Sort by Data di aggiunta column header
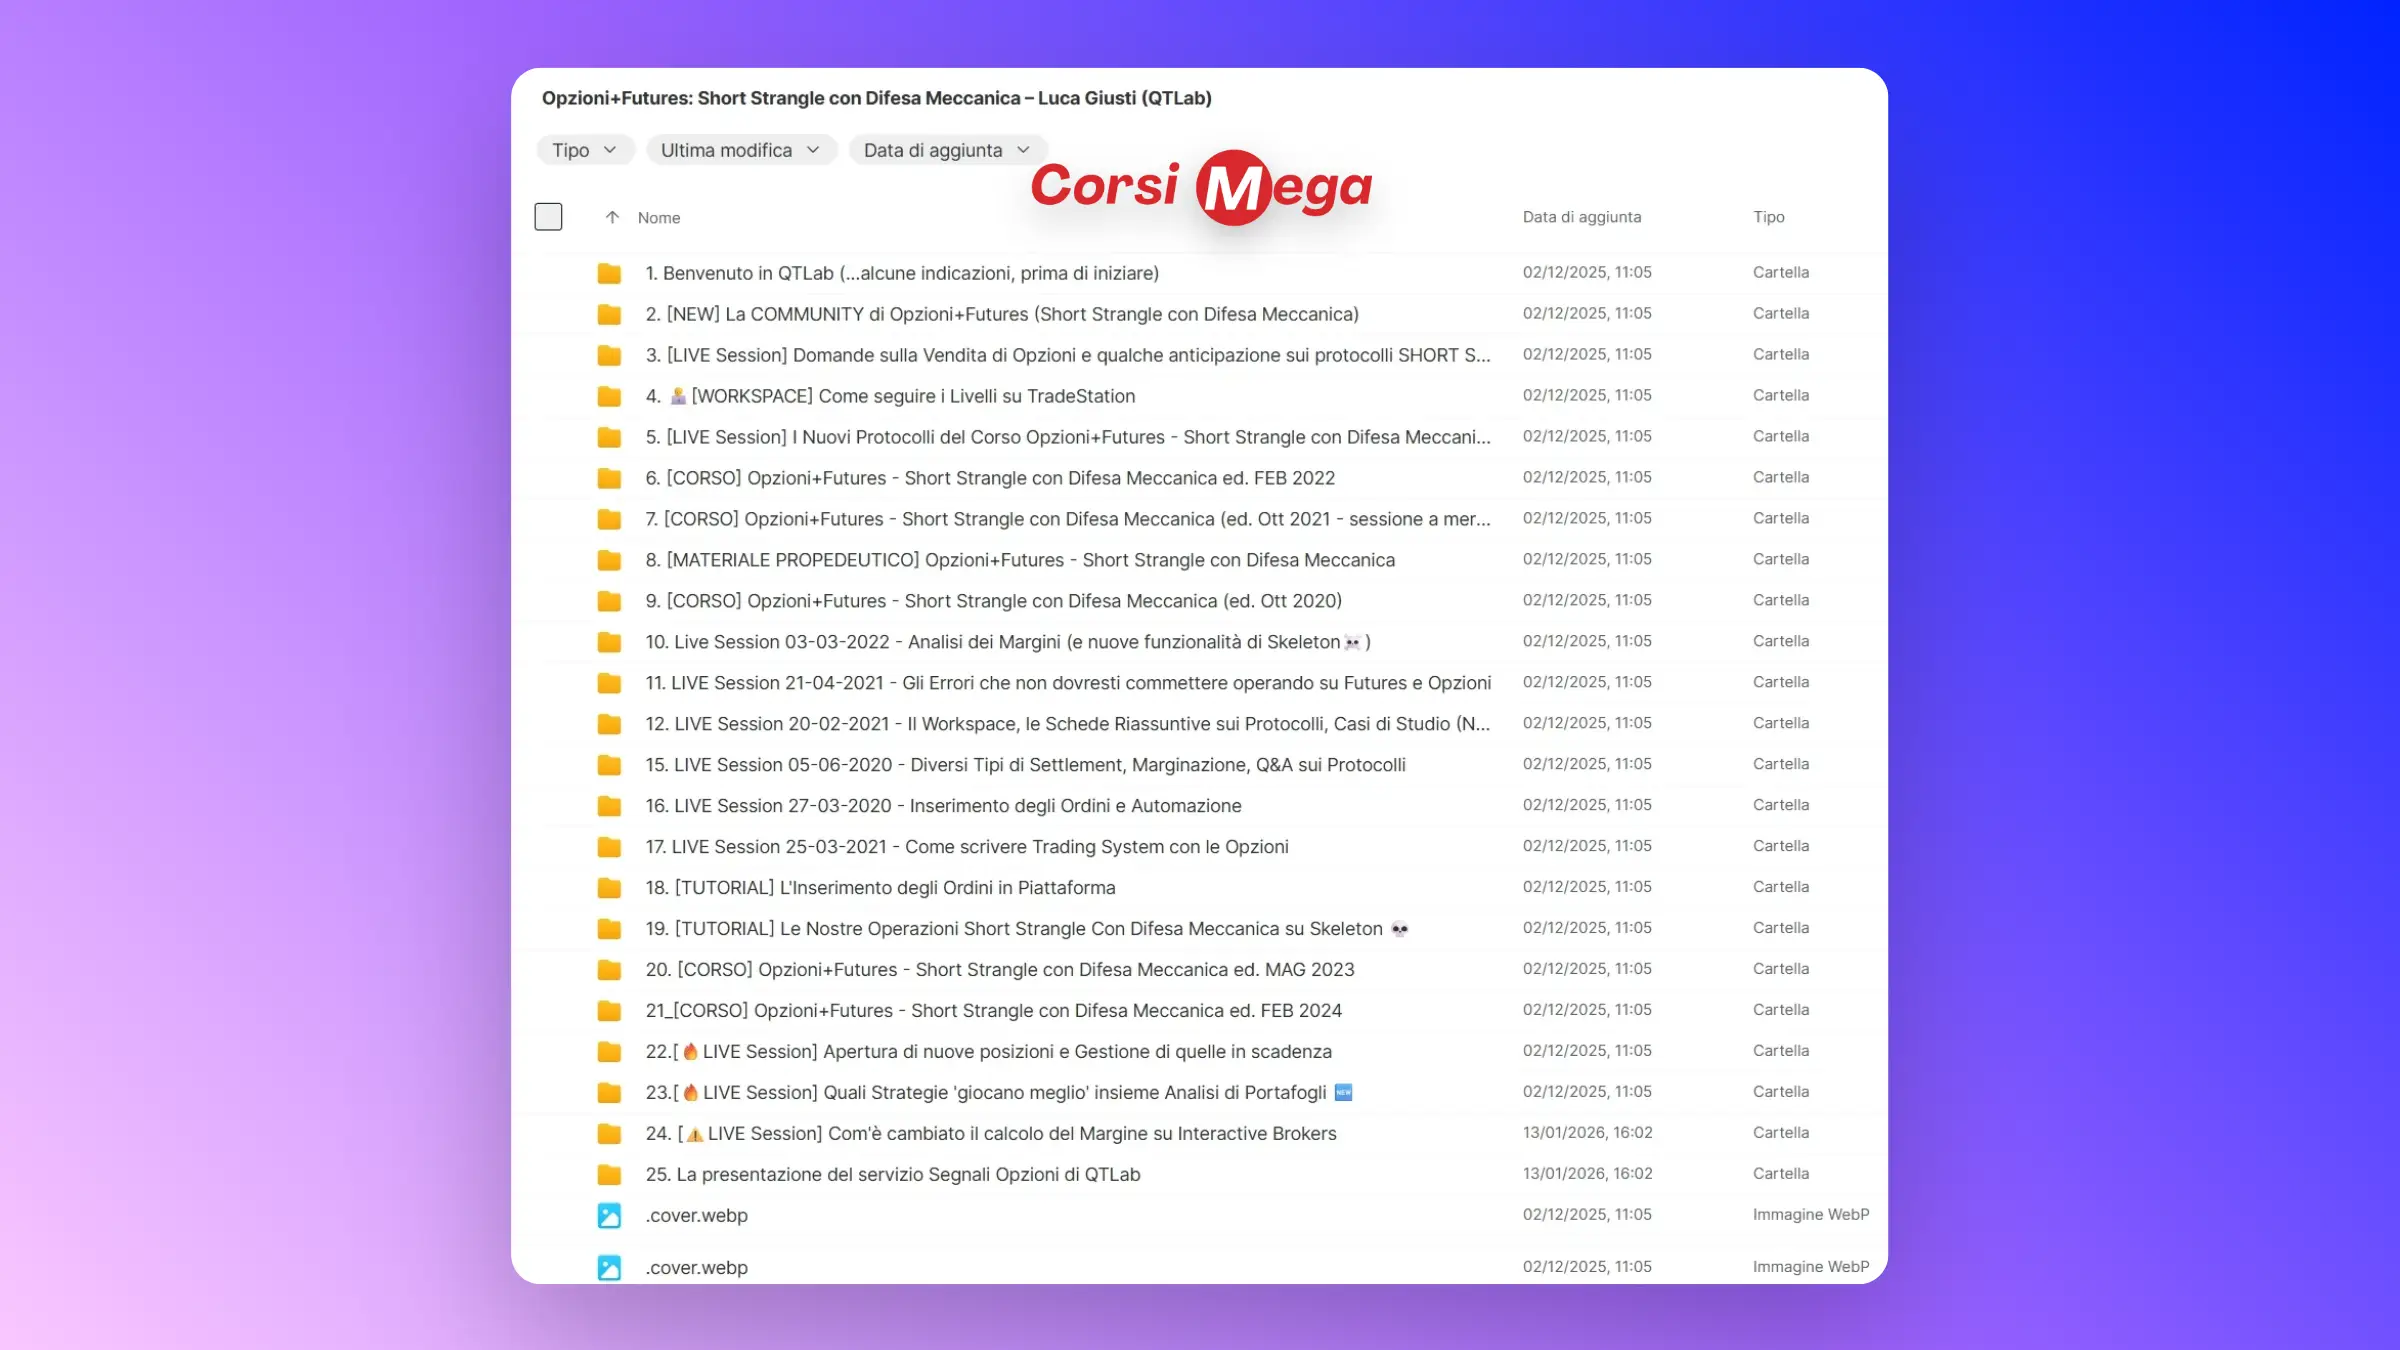Viewport: 2400px width, 1350px height. pos(1581,217)
